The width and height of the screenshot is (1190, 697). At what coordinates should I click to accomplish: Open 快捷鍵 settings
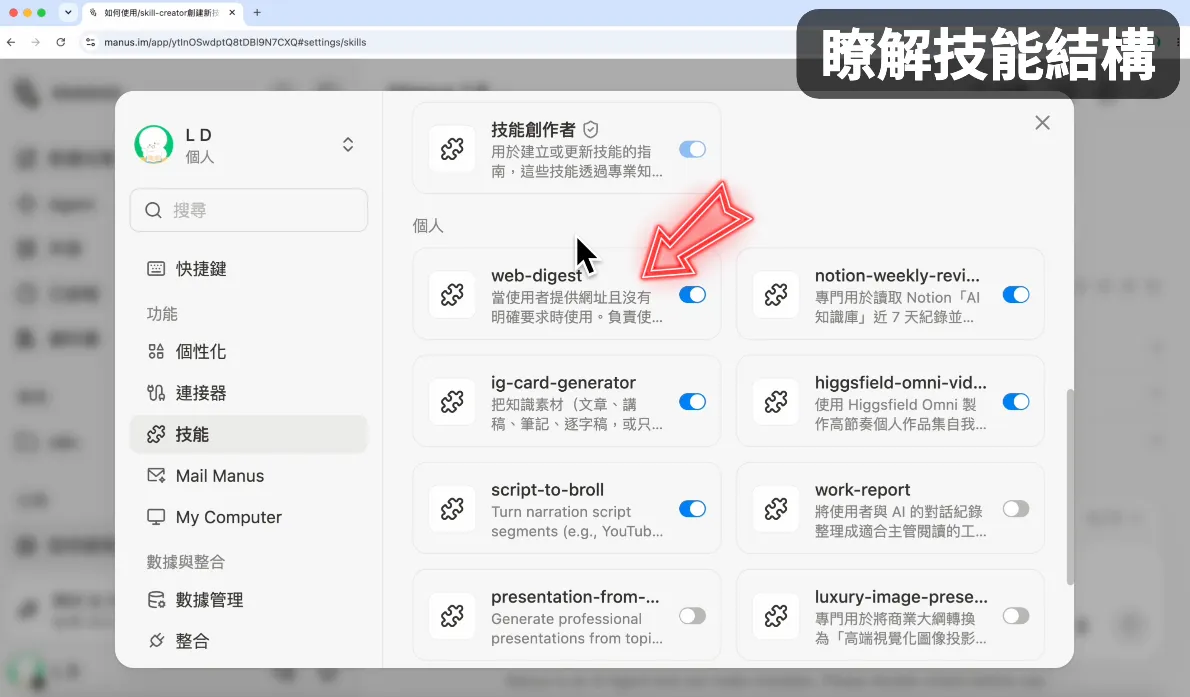click(249, 269)
